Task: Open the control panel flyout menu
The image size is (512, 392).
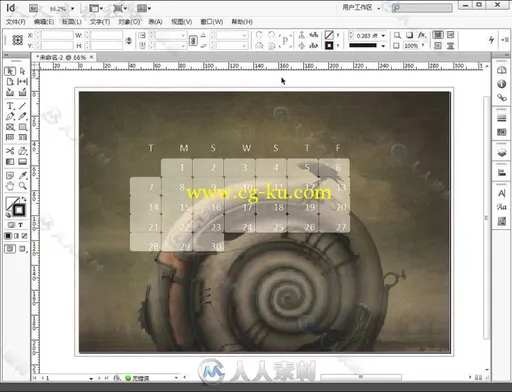Action: [x=504, y=40]
